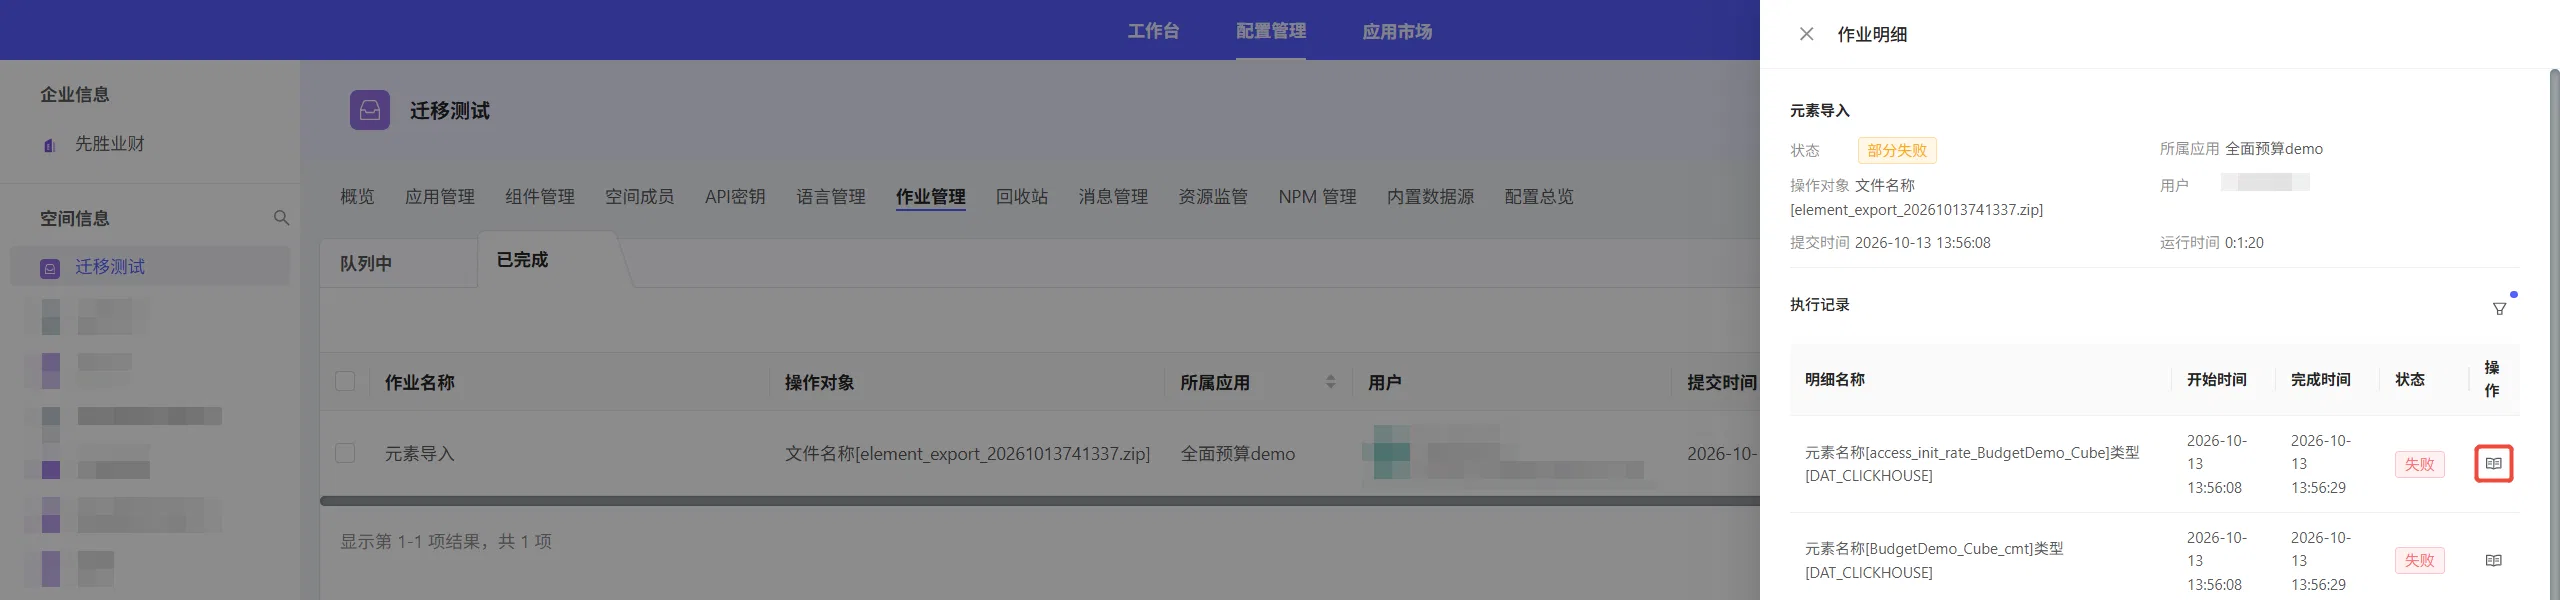Click the 用户 column header
This screenshot has height=600, width=2560.
point(1384,382)
